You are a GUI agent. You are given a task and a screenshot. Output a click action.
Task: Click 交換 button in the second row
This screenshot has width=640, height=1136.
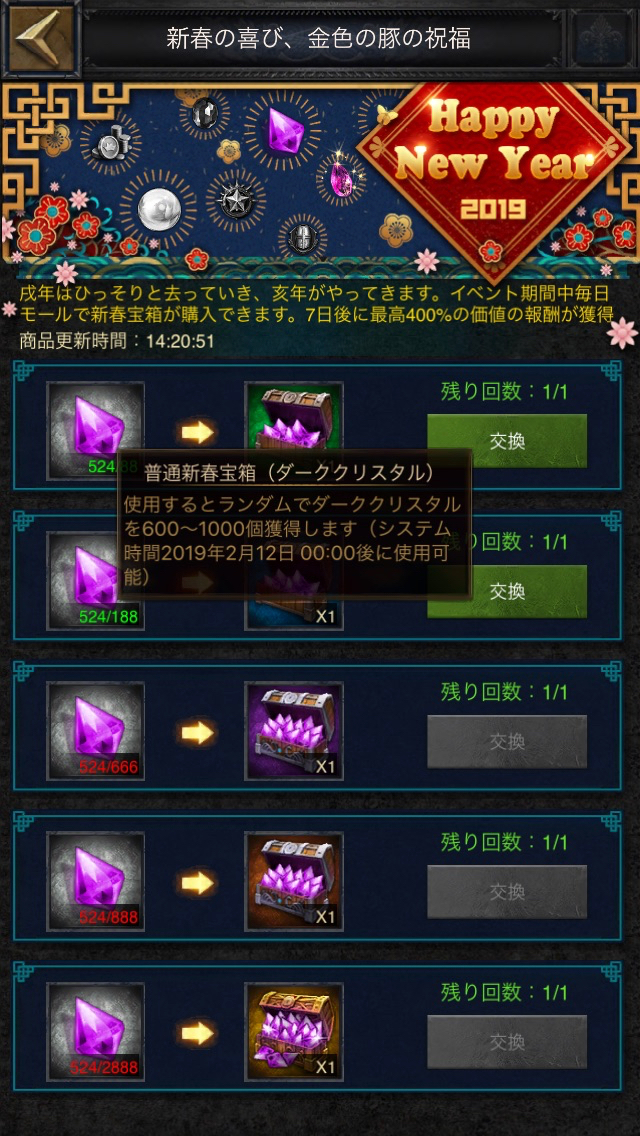pos(507,591)
